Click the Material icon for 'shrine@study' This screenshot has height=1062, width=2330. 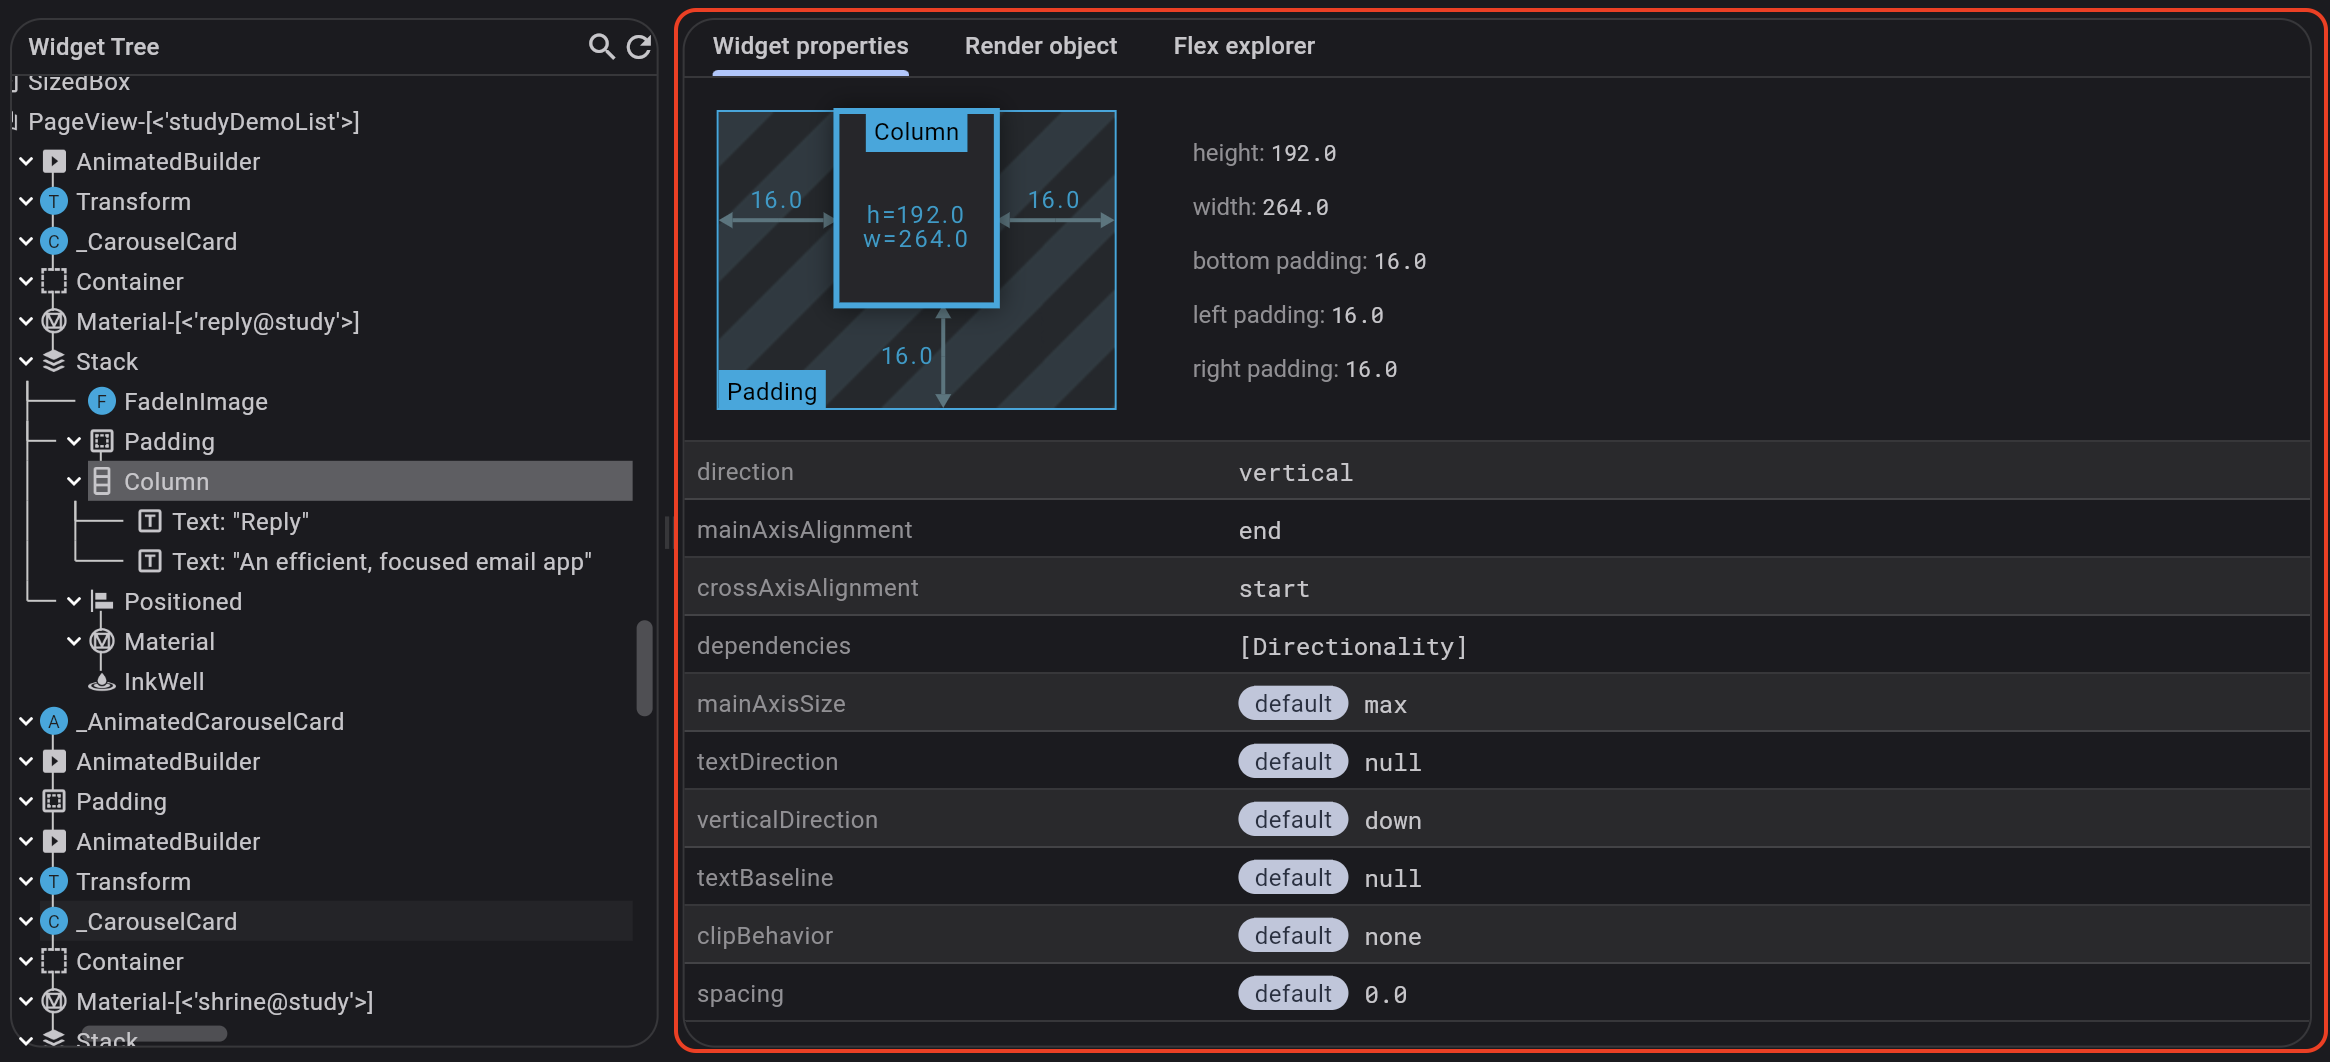54,1001
